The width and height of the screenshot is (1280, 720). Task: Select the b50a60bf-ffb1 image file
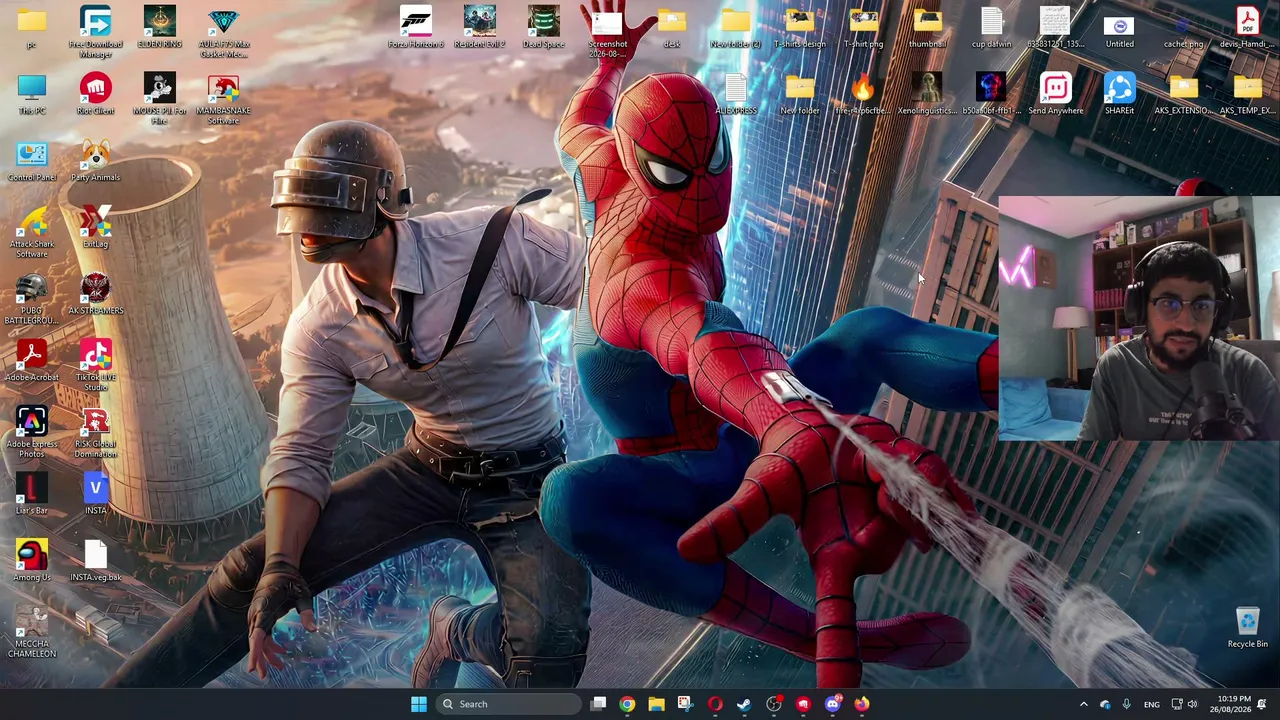click(992, 94)
